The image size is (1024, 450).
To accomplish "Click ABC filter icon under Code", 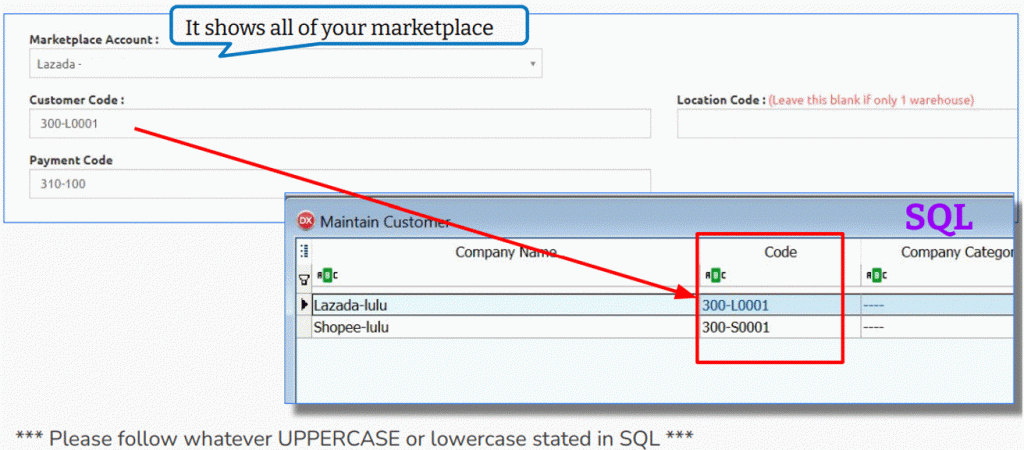I will pyautogui.click(x=715, y=276).
